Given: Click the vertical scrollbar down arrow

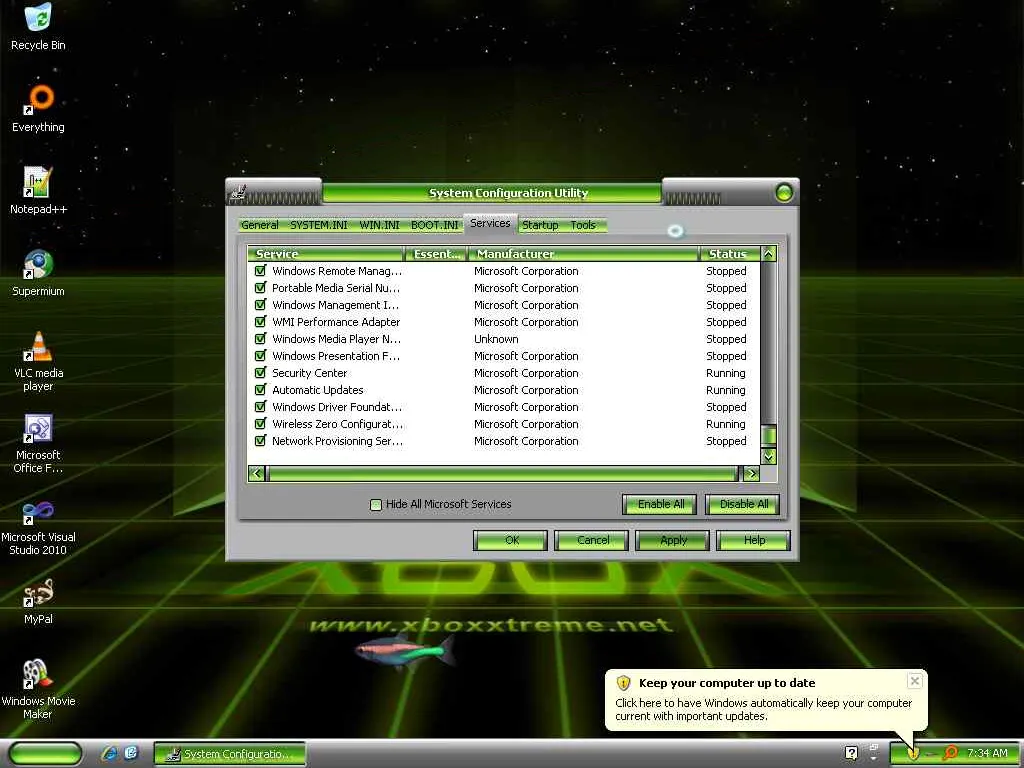Looking at the screenshot, I should 769,456.
